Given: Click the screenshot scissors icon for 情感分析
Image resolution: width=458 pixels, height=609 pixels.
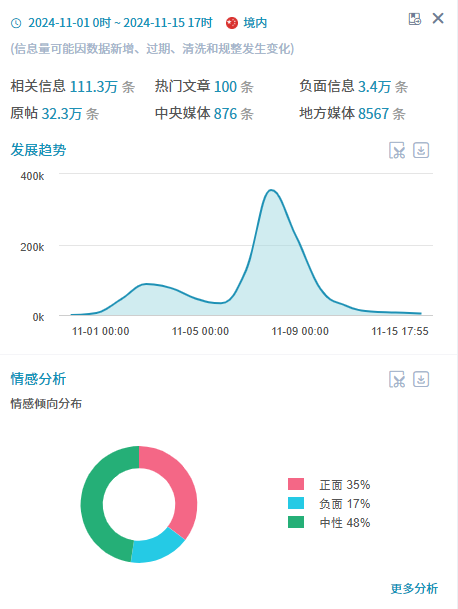Looking at the screenshot, I should click(x=397, y=379).
